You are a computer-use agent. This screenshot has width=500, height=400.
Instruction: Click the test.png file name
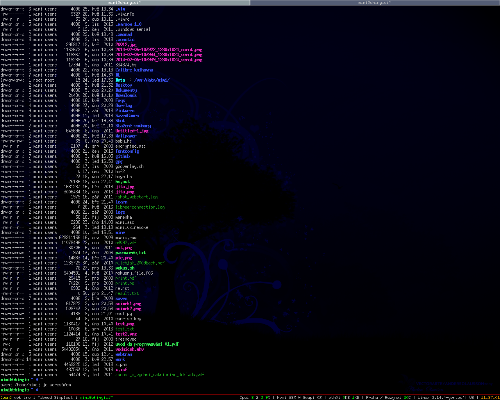tap(125, 324)
